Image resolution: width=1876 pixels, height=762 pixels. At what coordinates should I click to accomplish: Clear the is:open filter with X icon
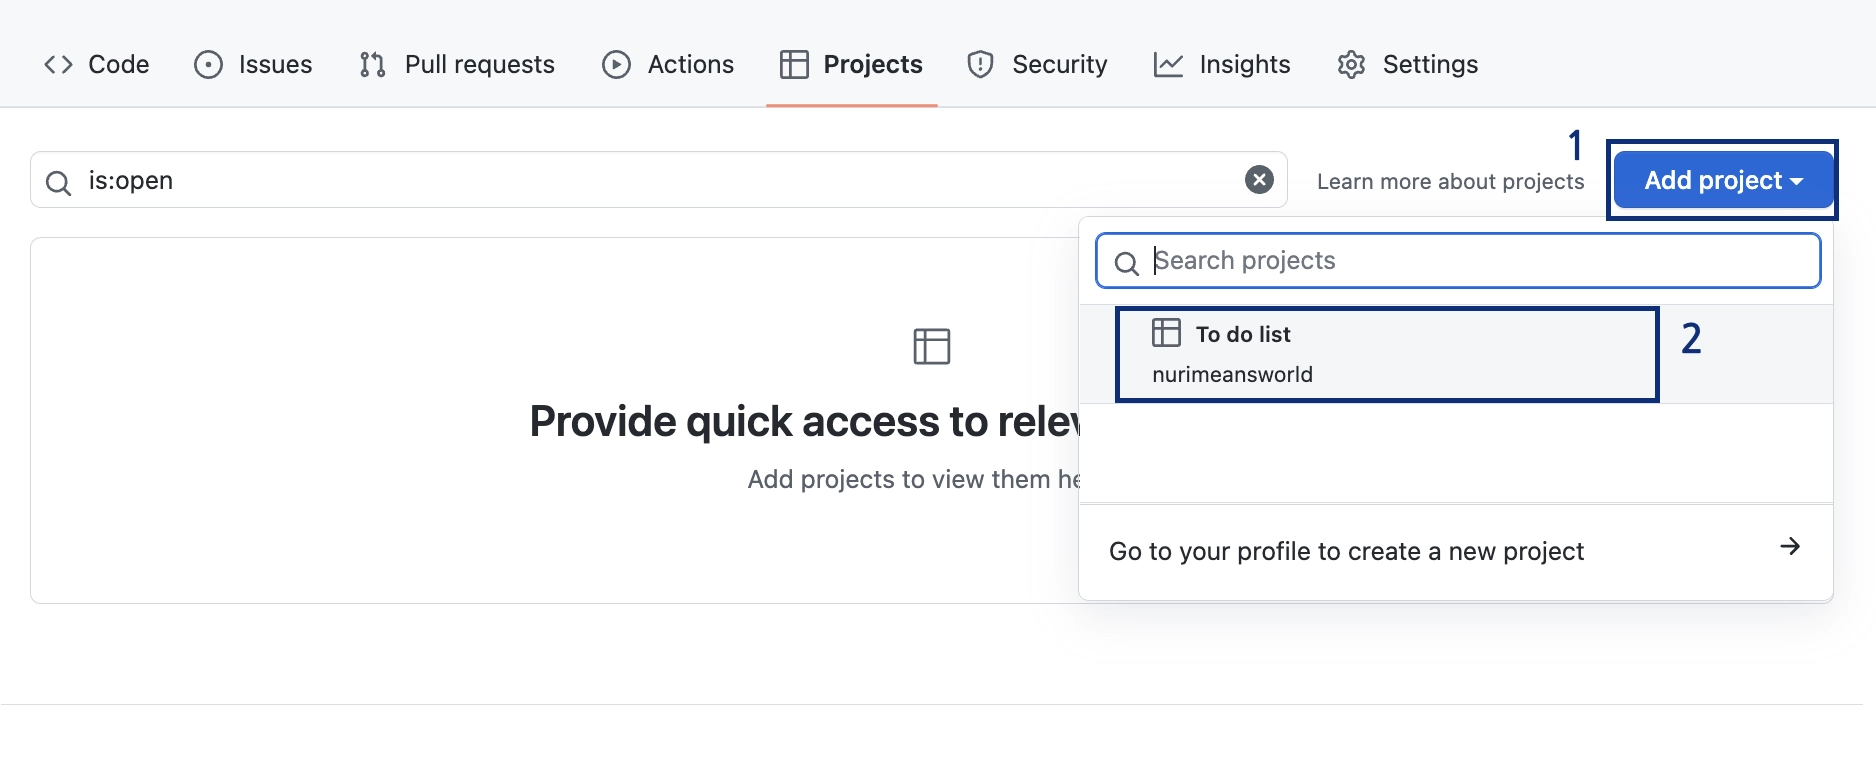(1259, 180)
